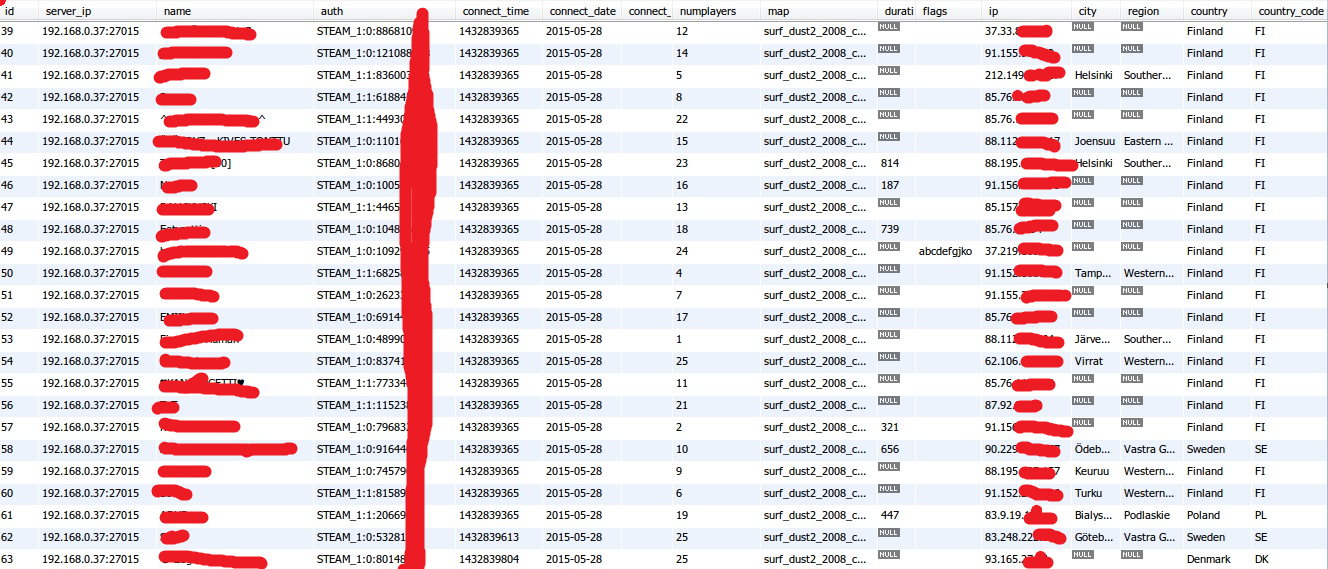Select the id cell 49

[7, 251]
